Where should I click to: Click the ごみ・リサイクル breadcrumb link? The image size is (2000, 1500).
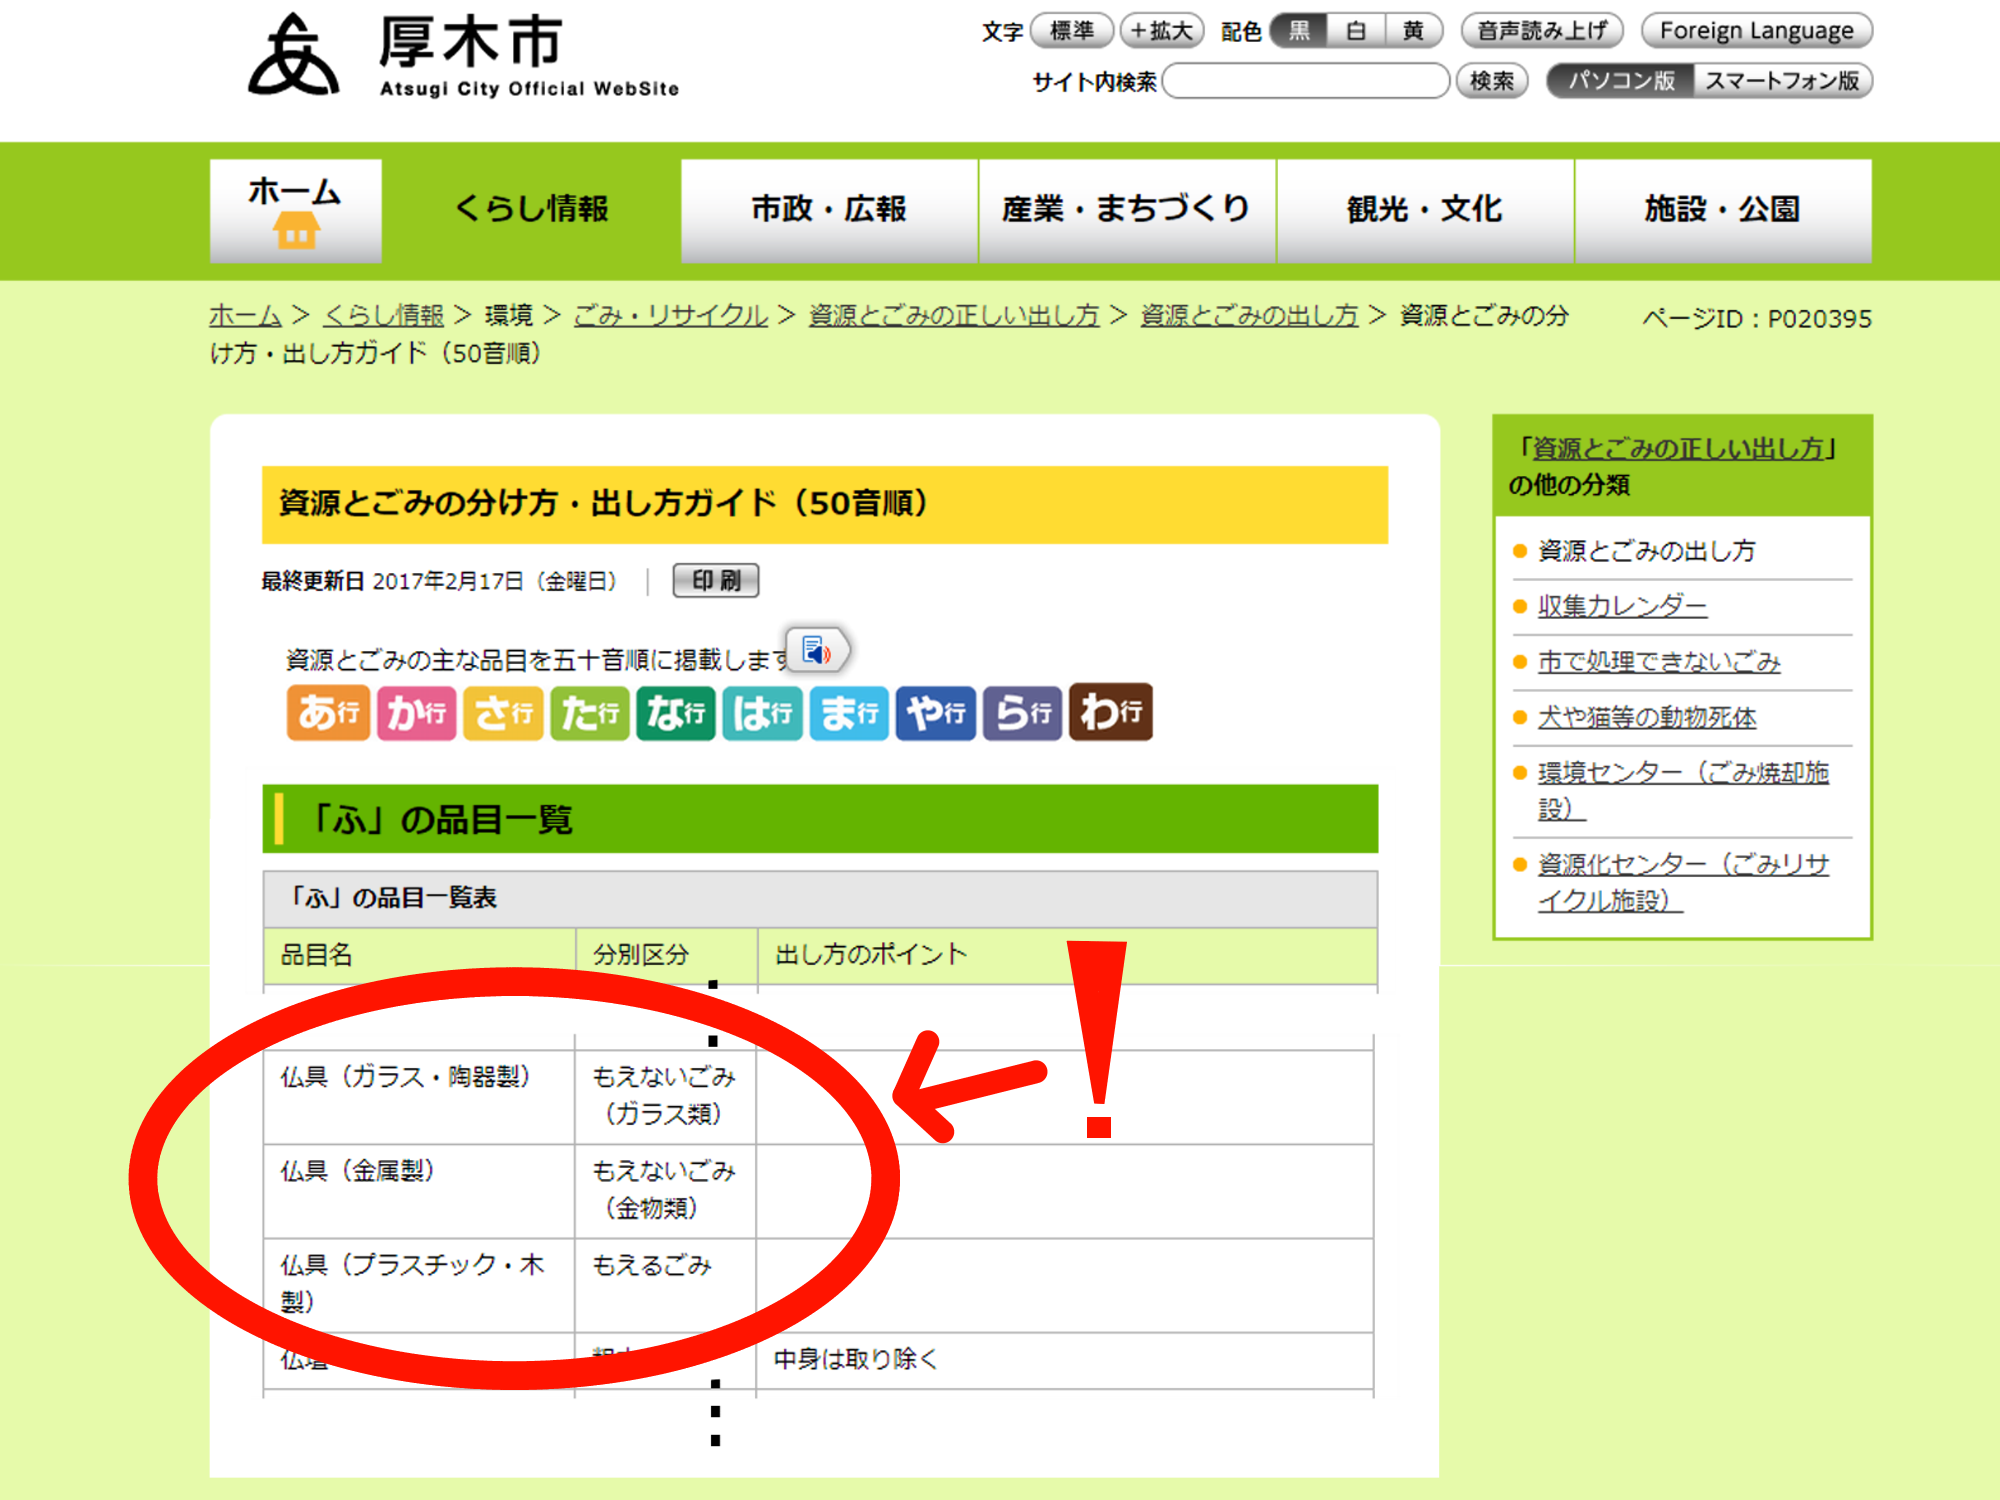click(671, 316)
